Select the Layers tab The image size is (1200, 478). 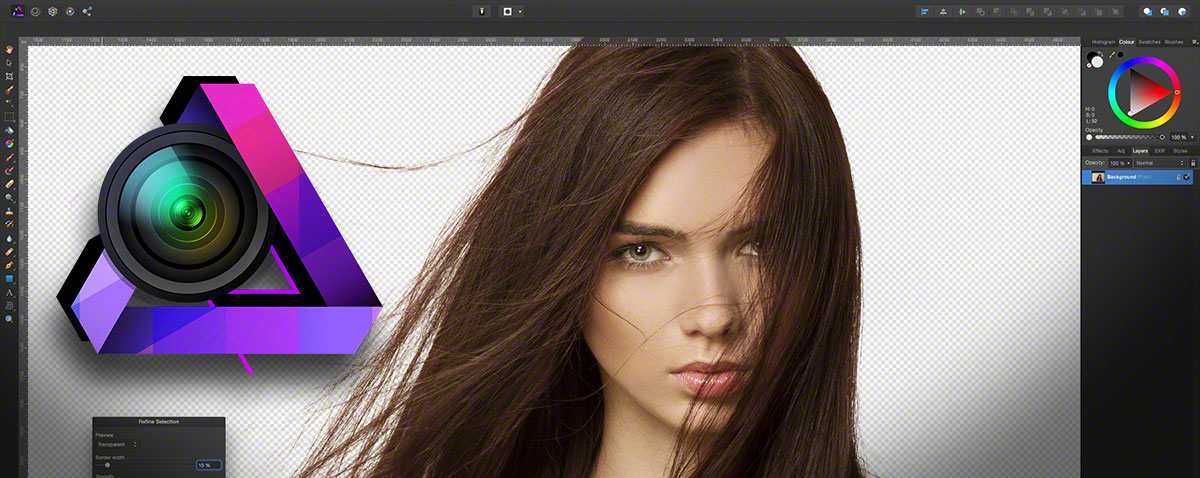(1140, 151)
